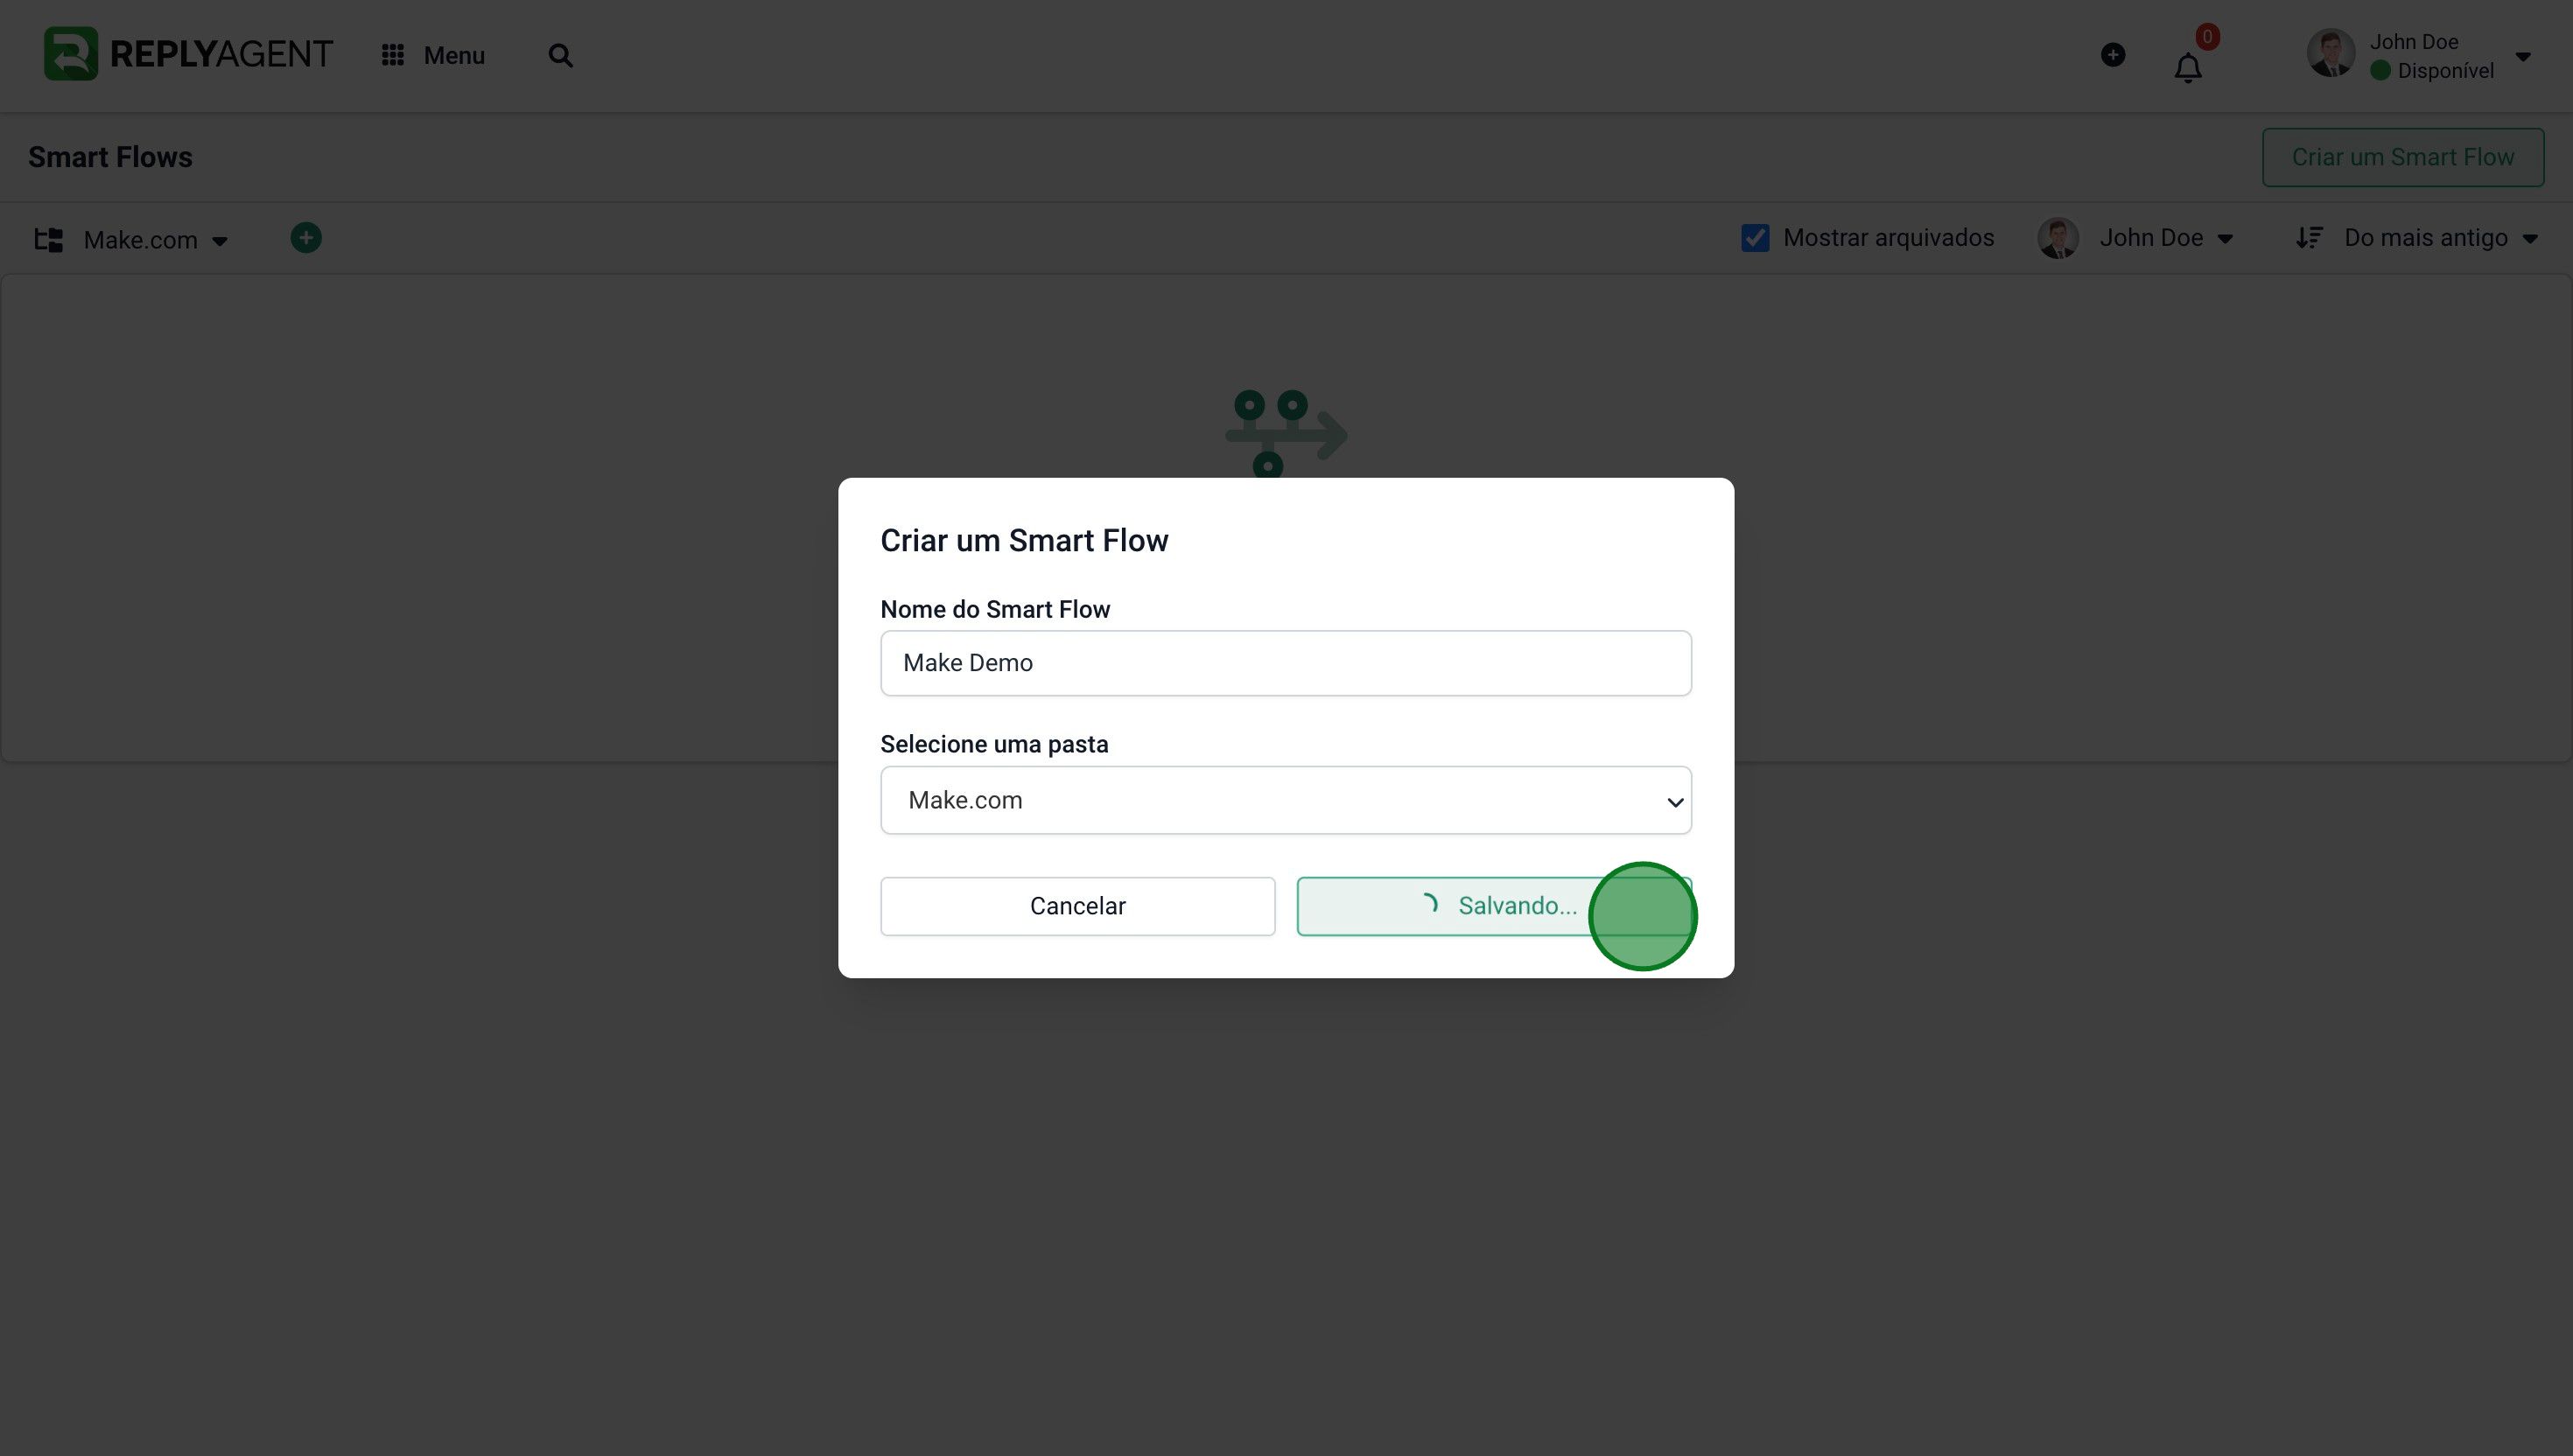
Task: Open the Do mais antigo sort dropdown
Action: coord(2440,238)
